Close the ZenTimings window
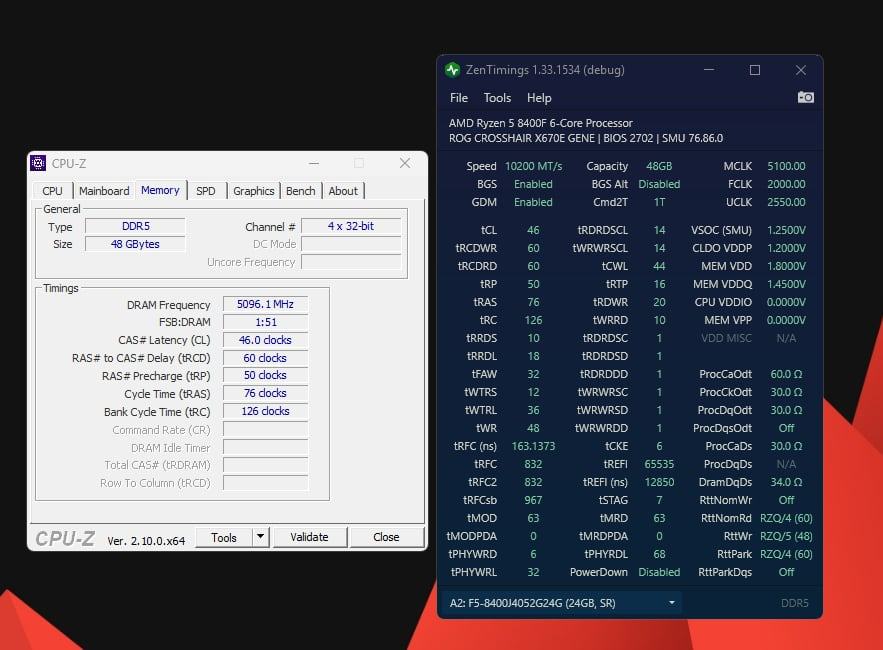Viewport: 883px width, 650px height. pos(801,70)
